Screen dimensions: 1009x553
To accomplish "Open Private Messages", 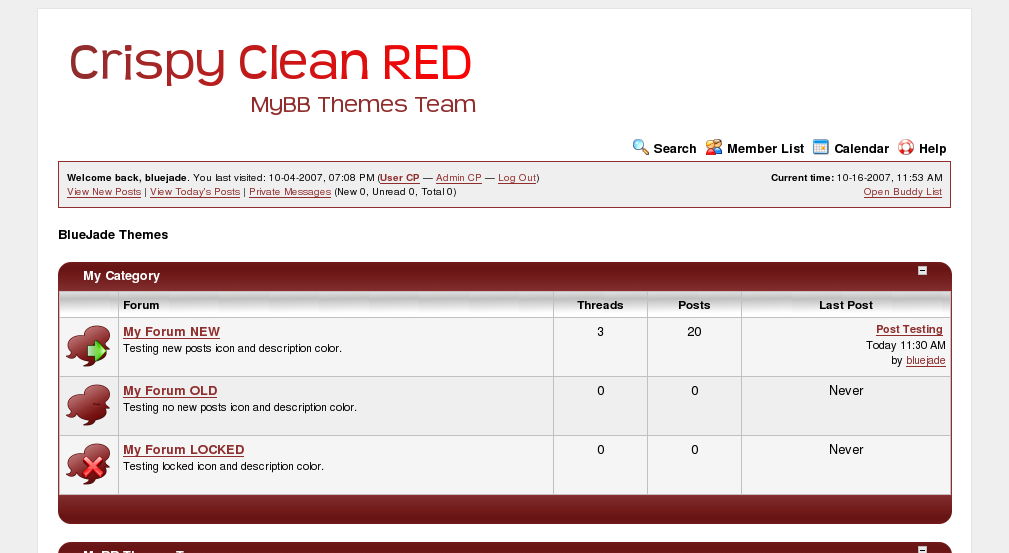I will (x=290, y=192).
